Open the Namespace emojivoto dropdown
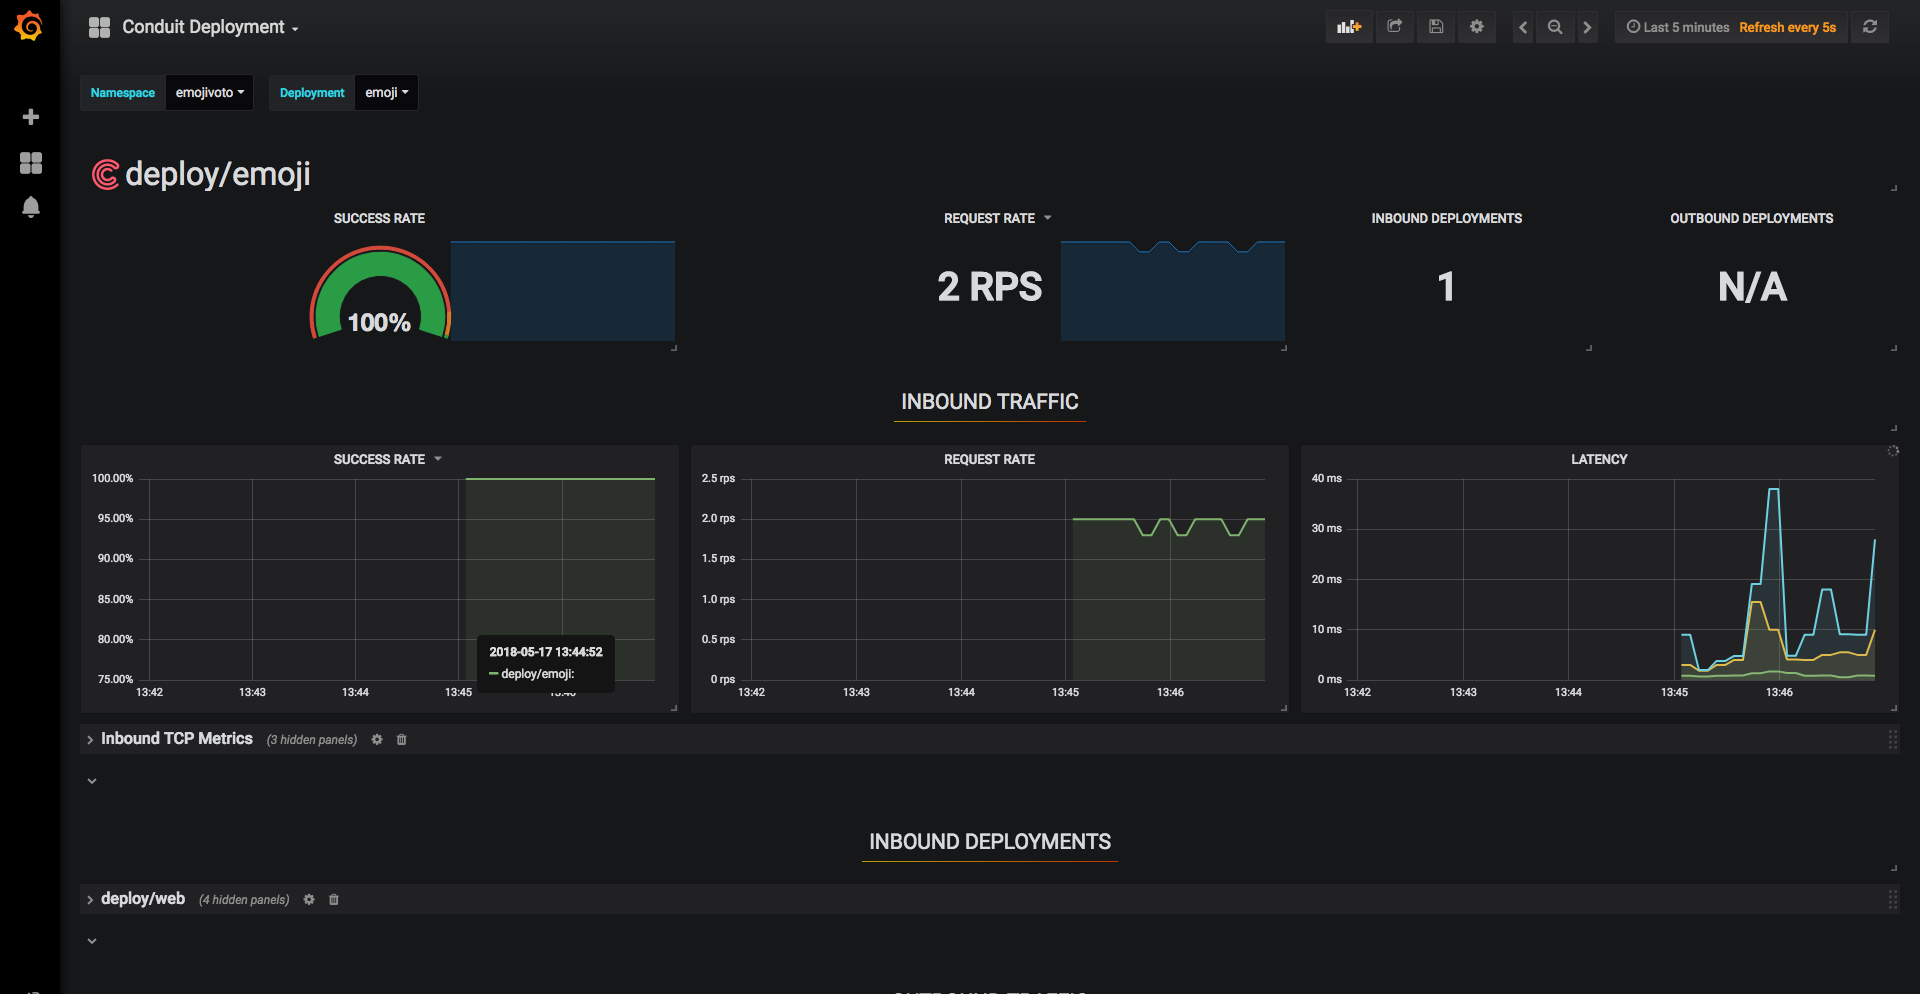The height and width of the screenshot is (994, 1920). click(x=210, y=93)
